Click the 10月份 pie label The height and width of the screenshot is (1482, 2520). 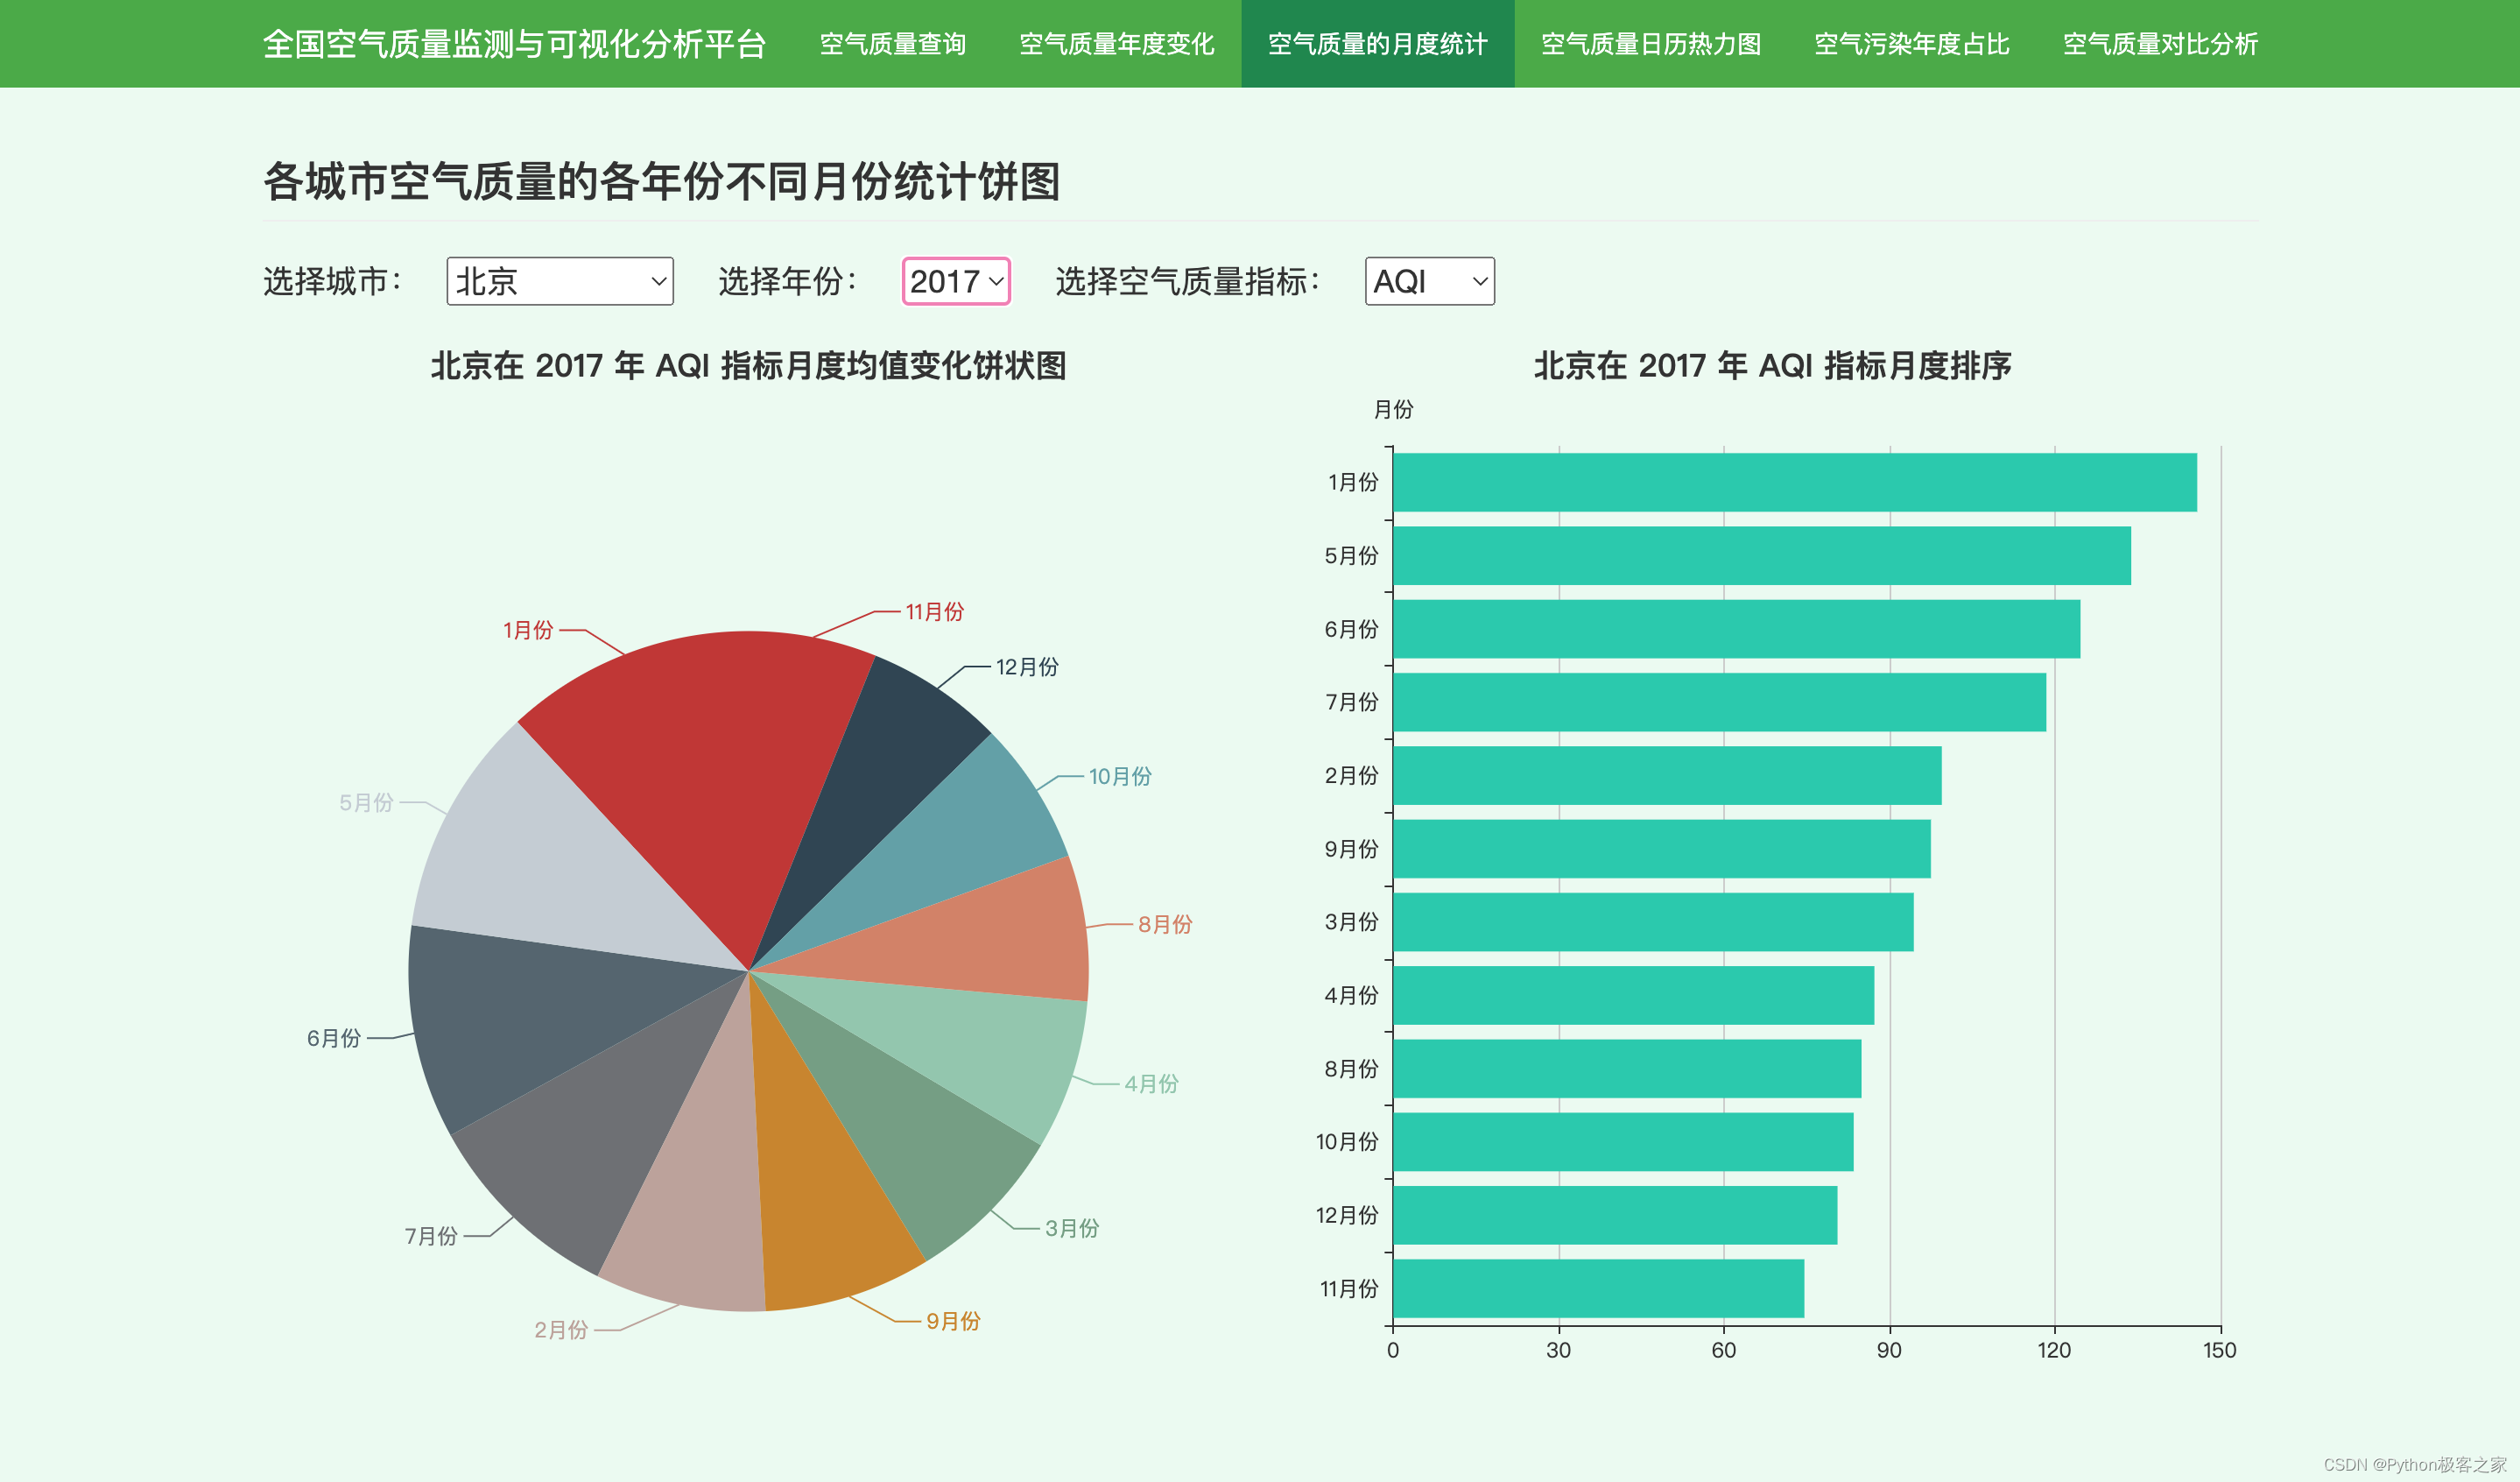click(1119, 776)
